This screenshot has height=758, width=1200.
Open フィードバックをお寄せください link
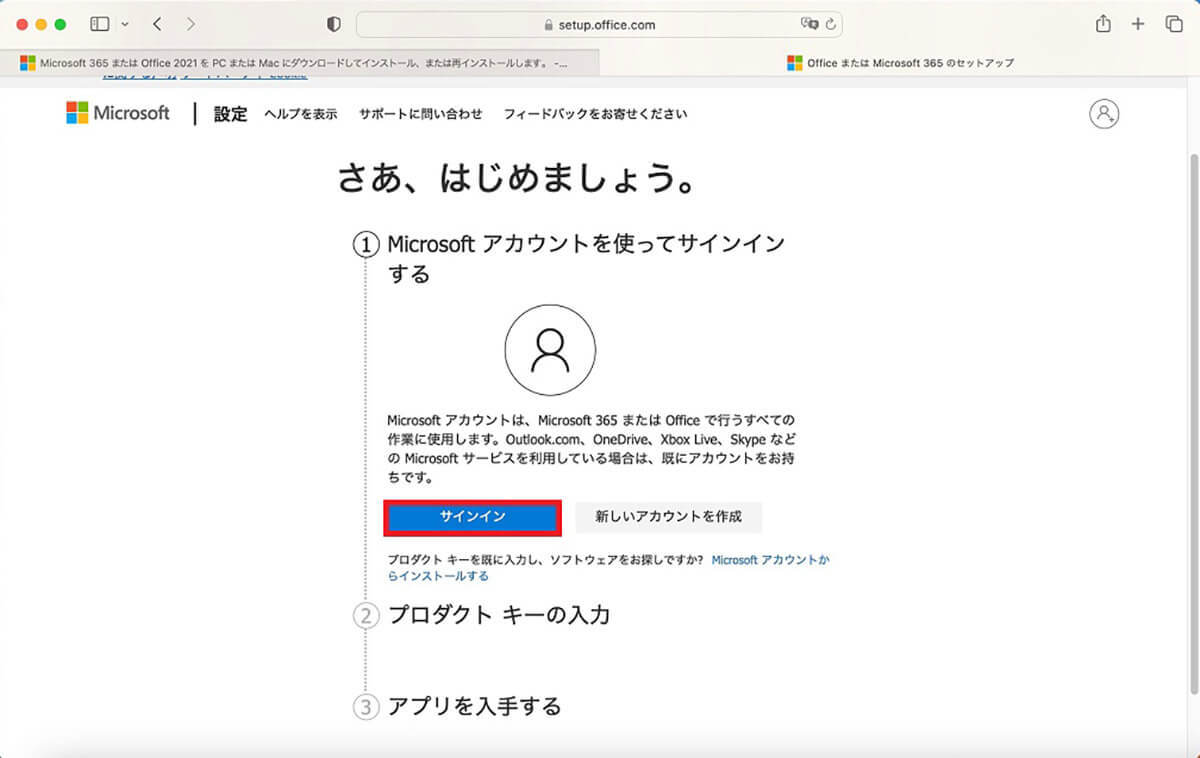pos(595,114)
